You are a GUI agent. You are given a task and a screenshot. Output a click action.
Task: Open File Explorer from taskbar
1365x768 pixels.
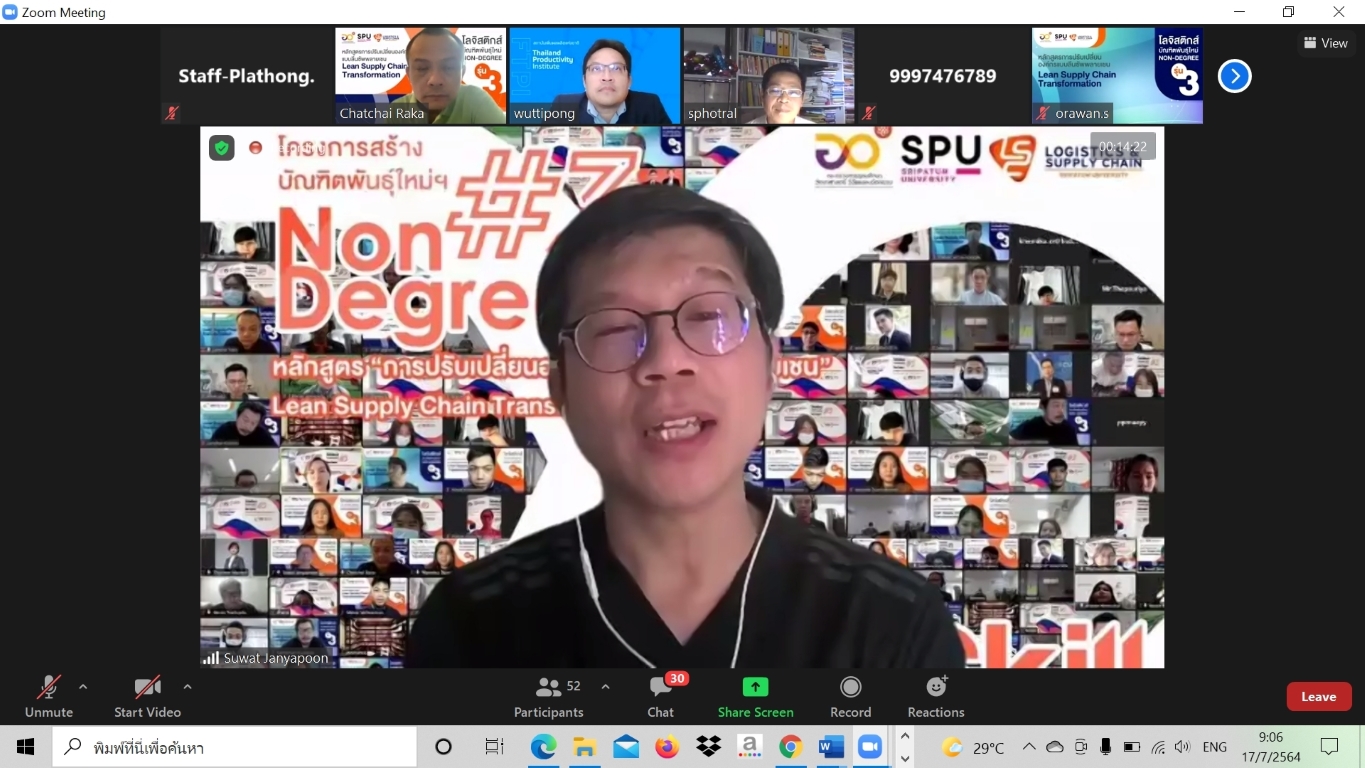pos(584,747)
